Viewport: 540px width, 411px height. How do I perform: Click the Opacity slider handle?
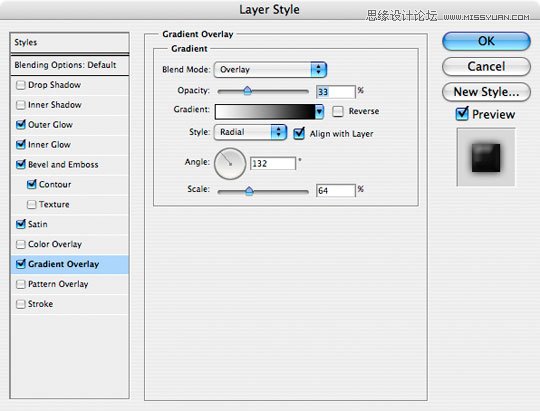(247, 91)
